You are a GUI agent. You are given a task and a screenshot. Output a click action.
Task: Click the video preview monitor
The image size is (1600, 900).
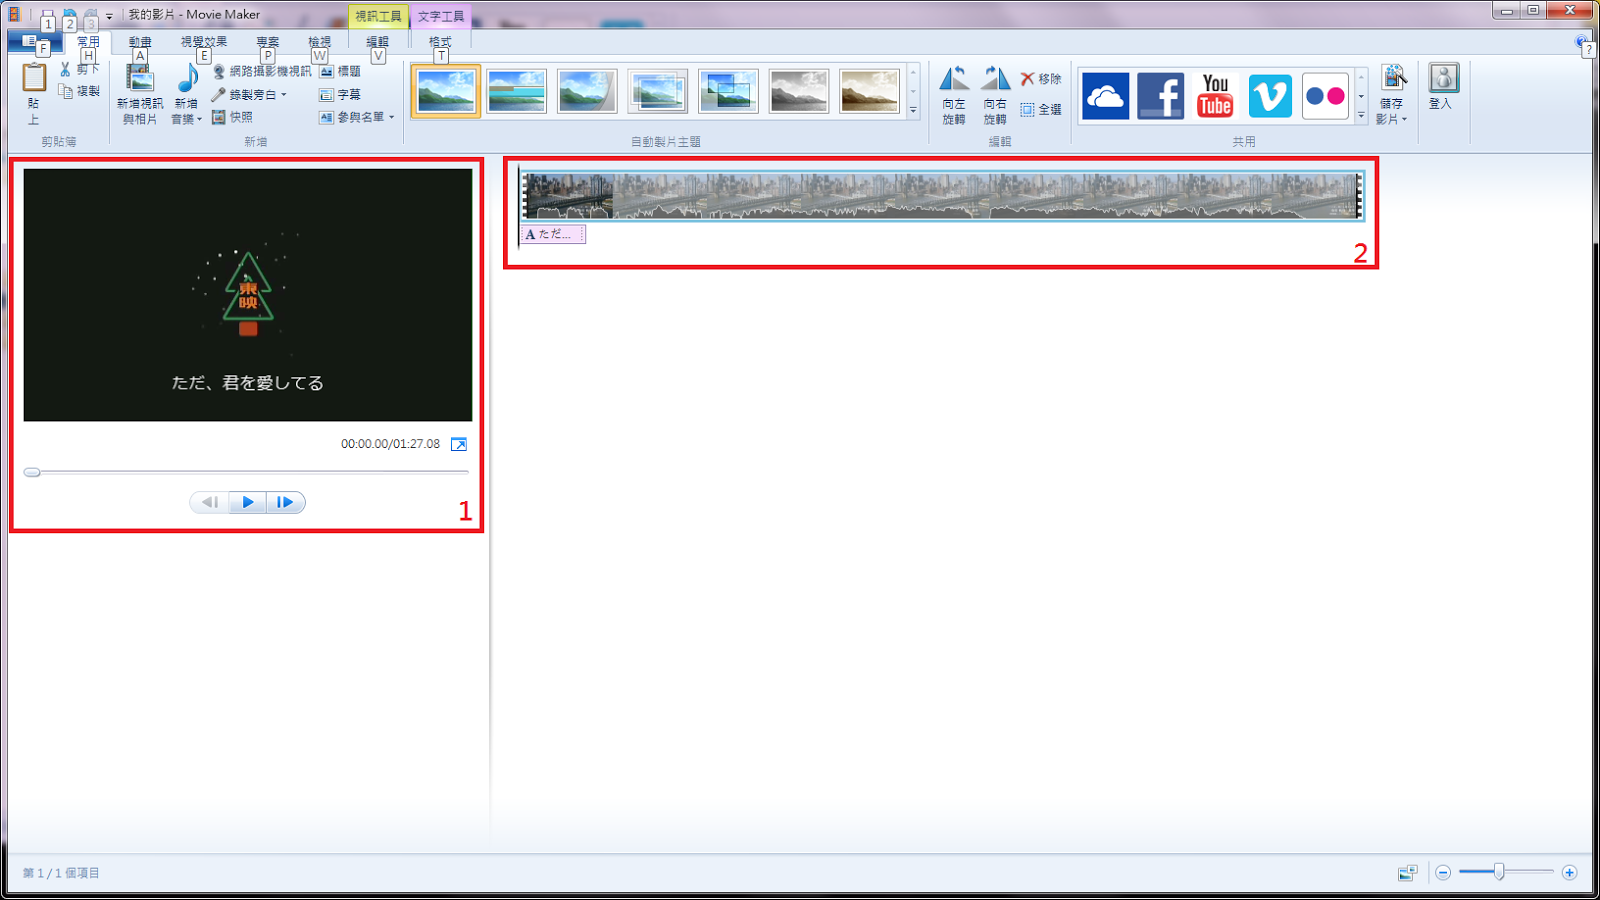pyautogui.click(x=248, y=295)
